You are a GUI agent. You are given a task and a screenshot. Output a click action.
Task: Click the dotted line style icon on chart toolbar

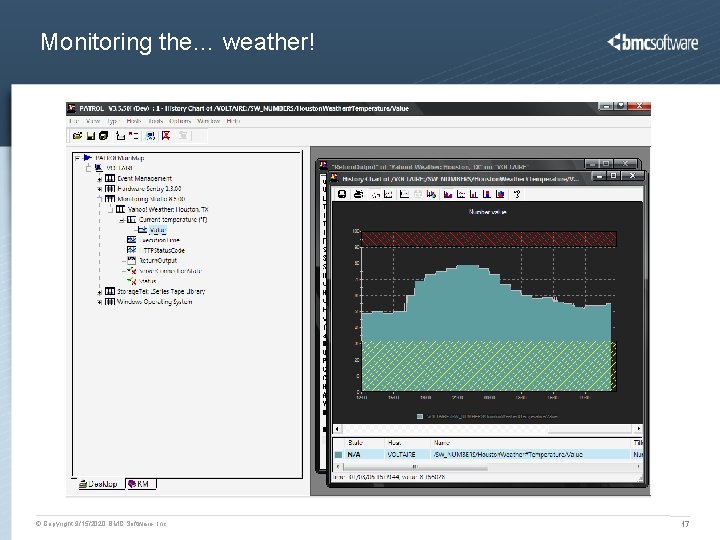coord(376,194)
